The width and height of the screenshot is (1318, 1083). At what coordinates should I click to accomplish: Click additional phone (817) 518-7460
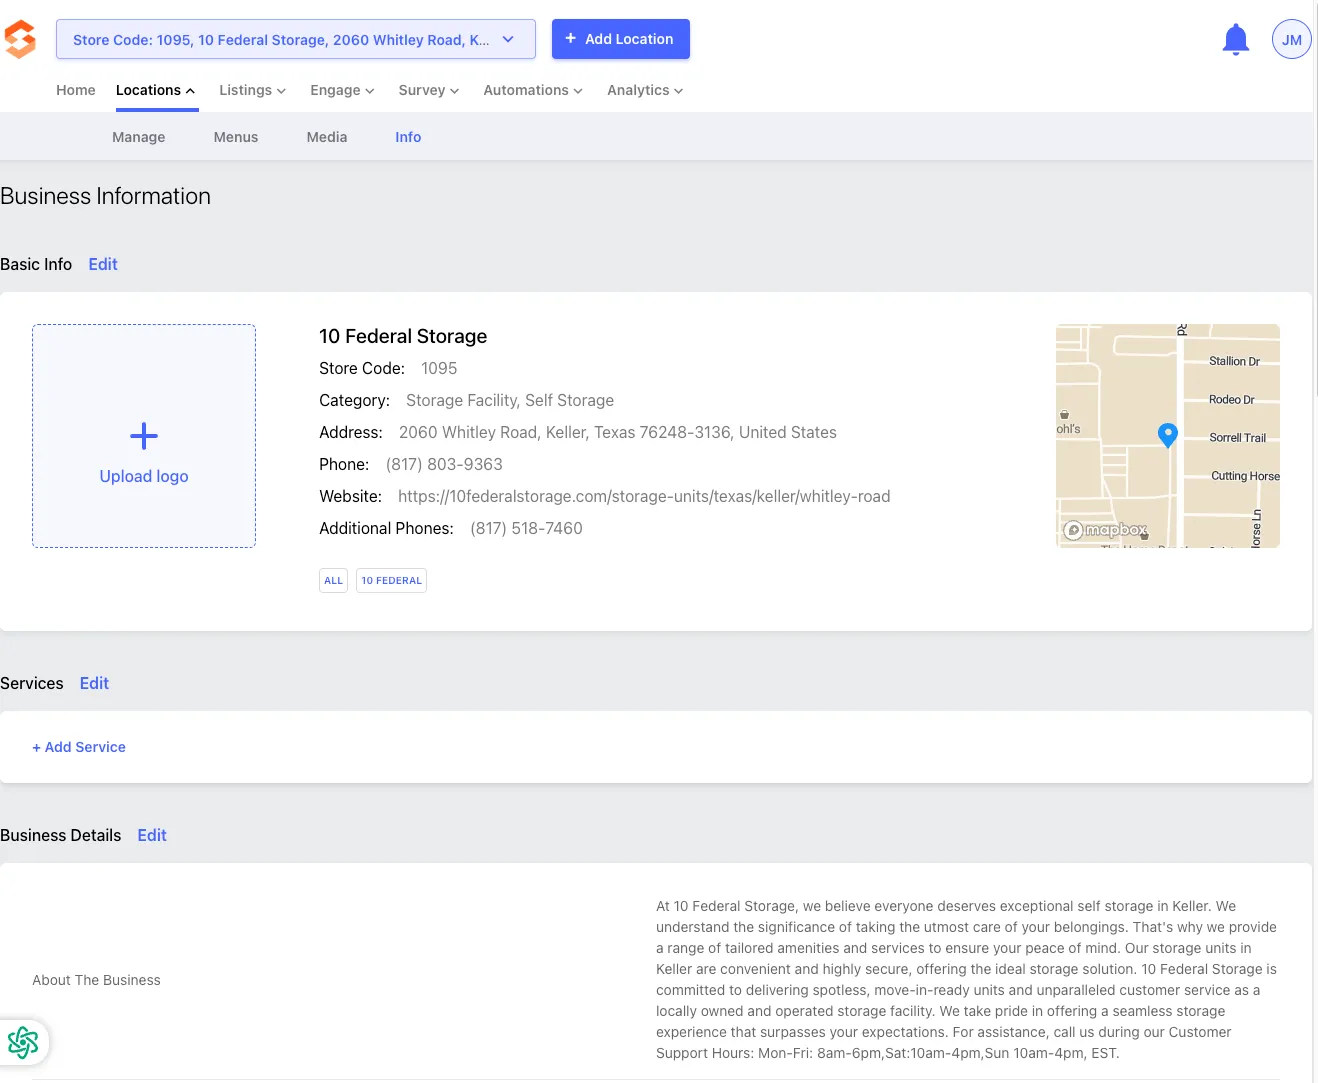(526, 528)
